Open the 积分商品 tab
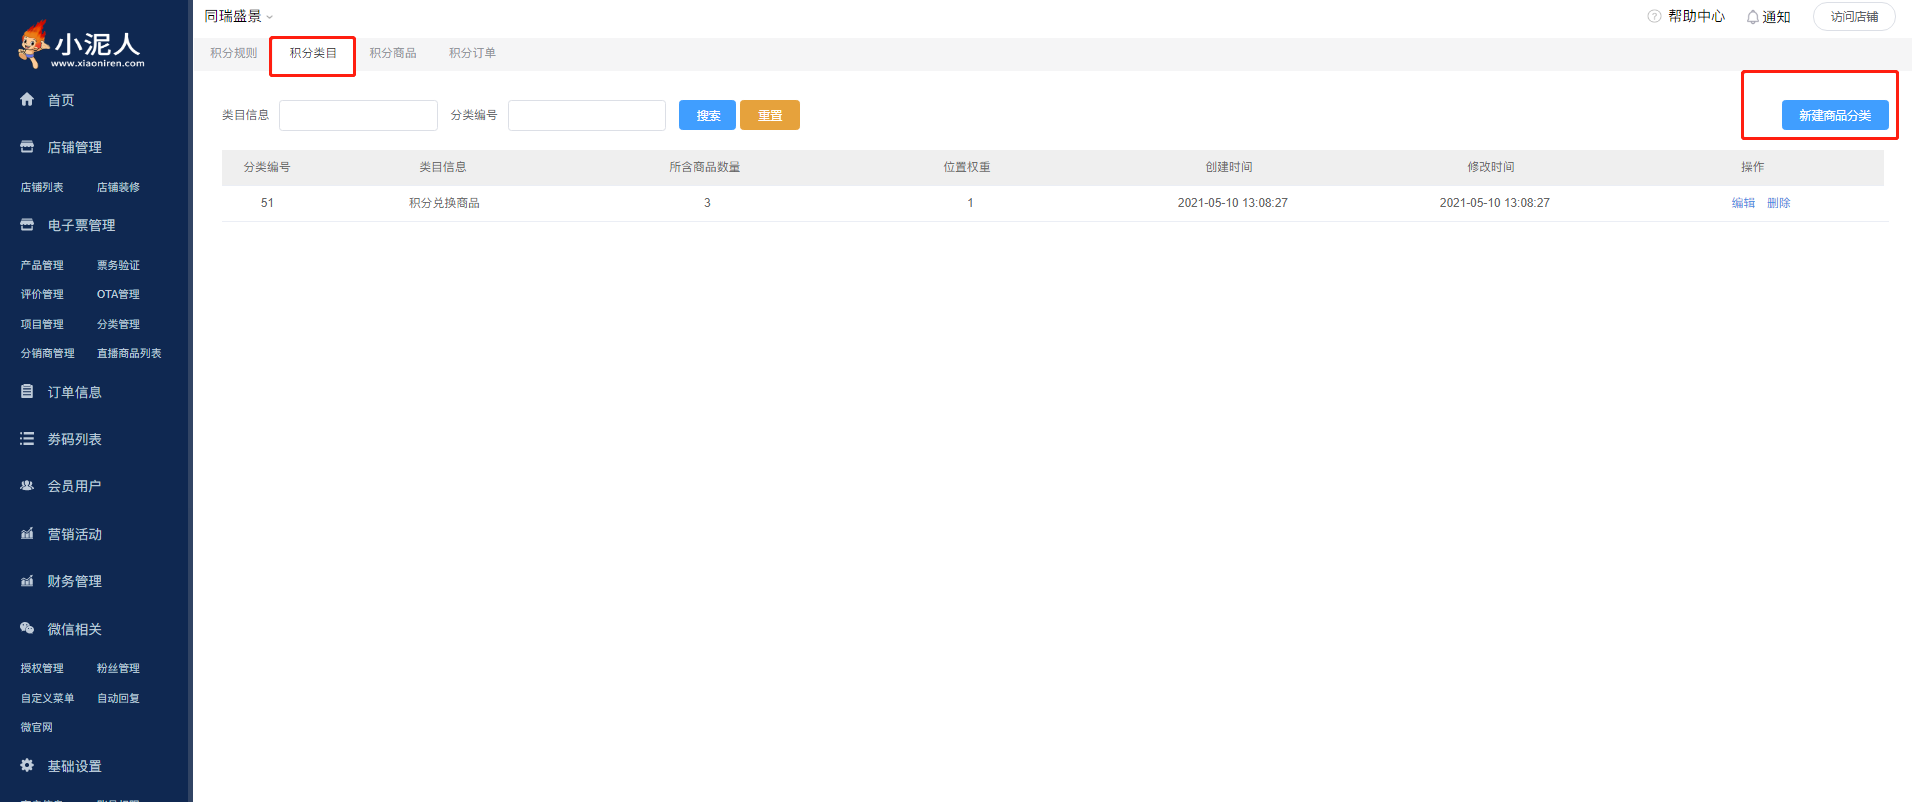 point(393,53)
